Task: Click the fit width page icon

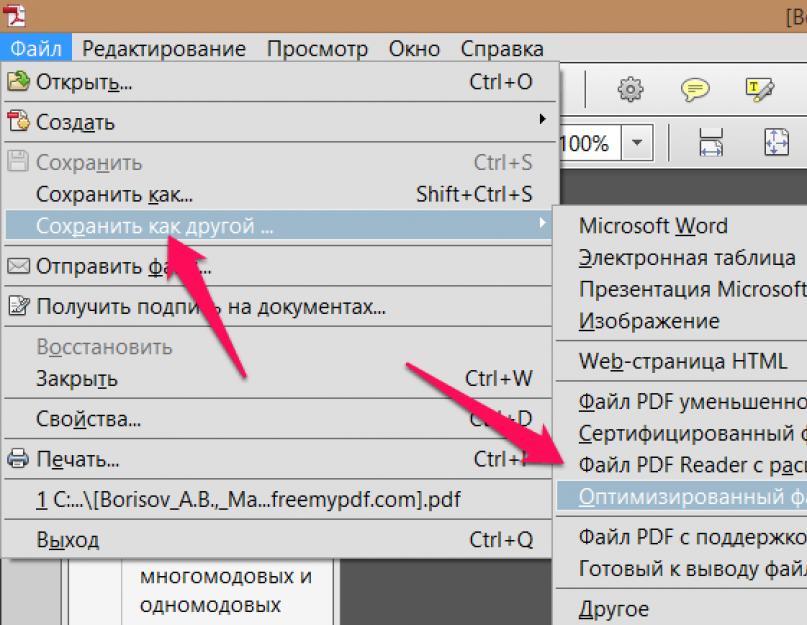Action: 711,142
